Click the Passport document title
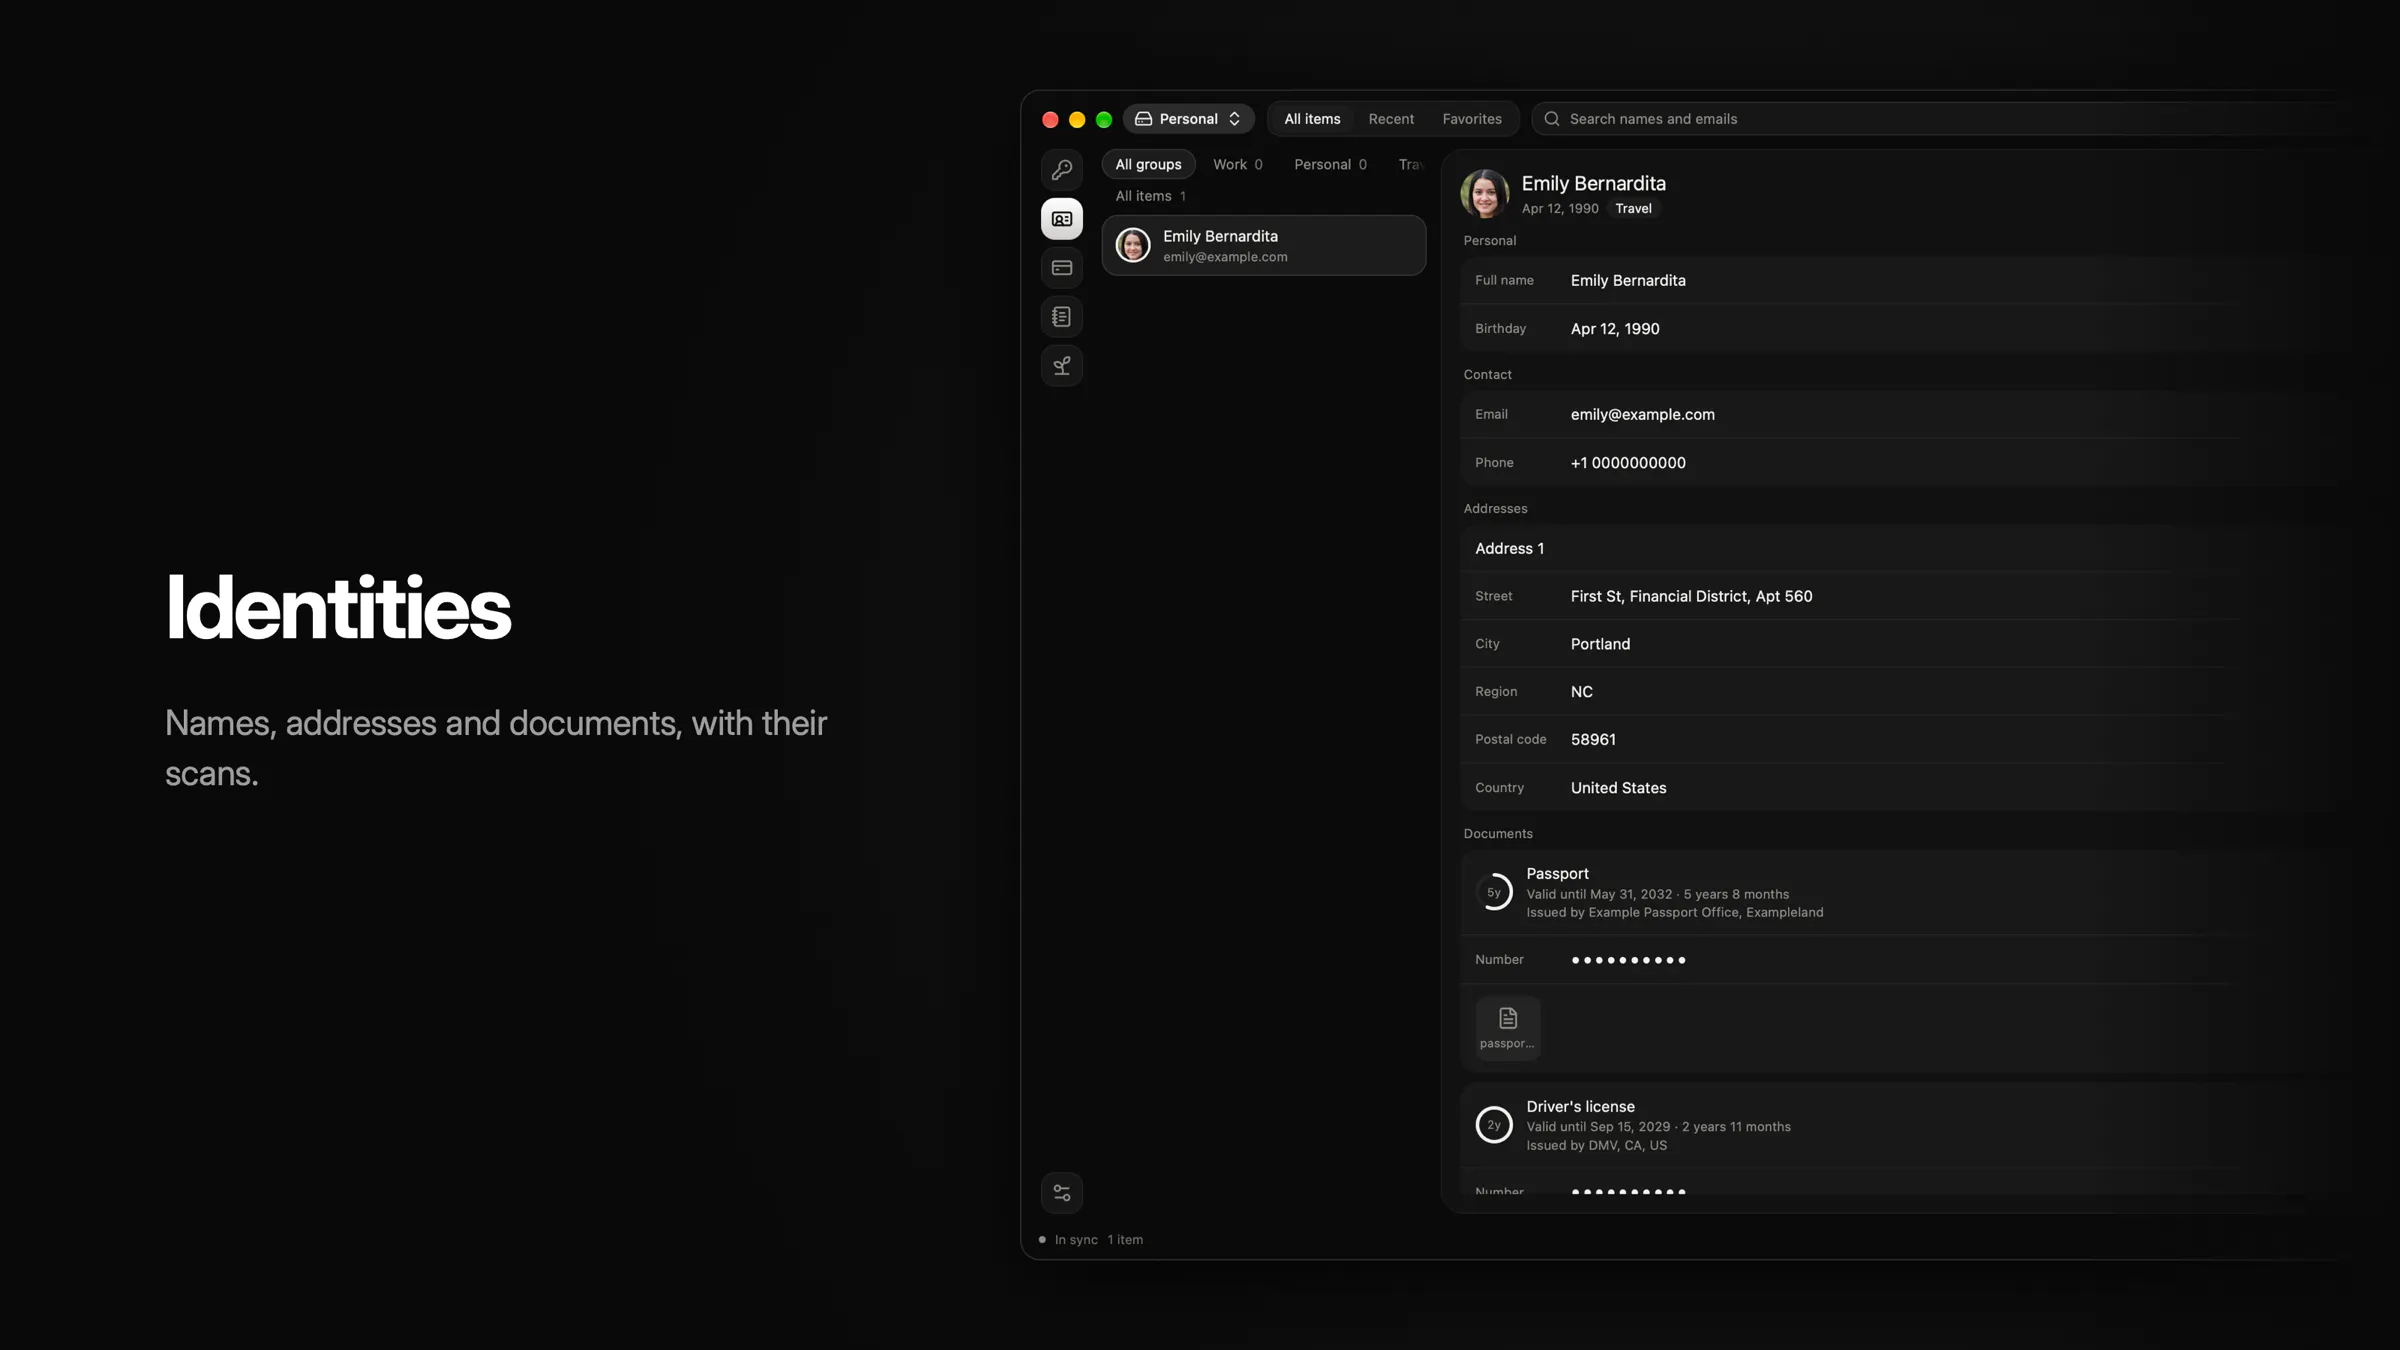This screenshot has width=2400, height=1350. click(x=1557, y=874)
